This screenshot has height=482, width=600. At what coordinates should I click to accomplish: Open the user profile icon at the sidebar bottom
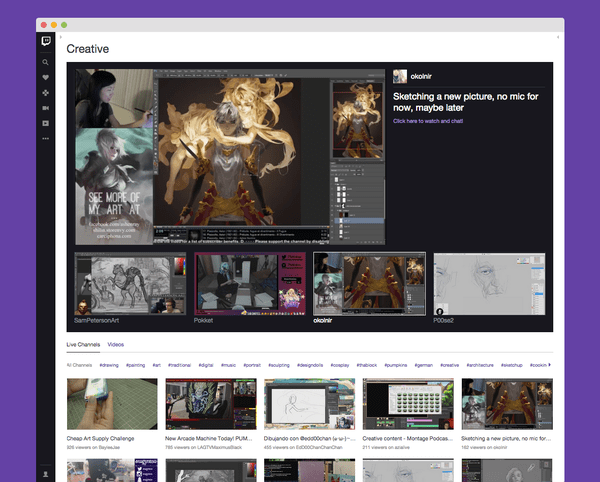click(46, 473)
